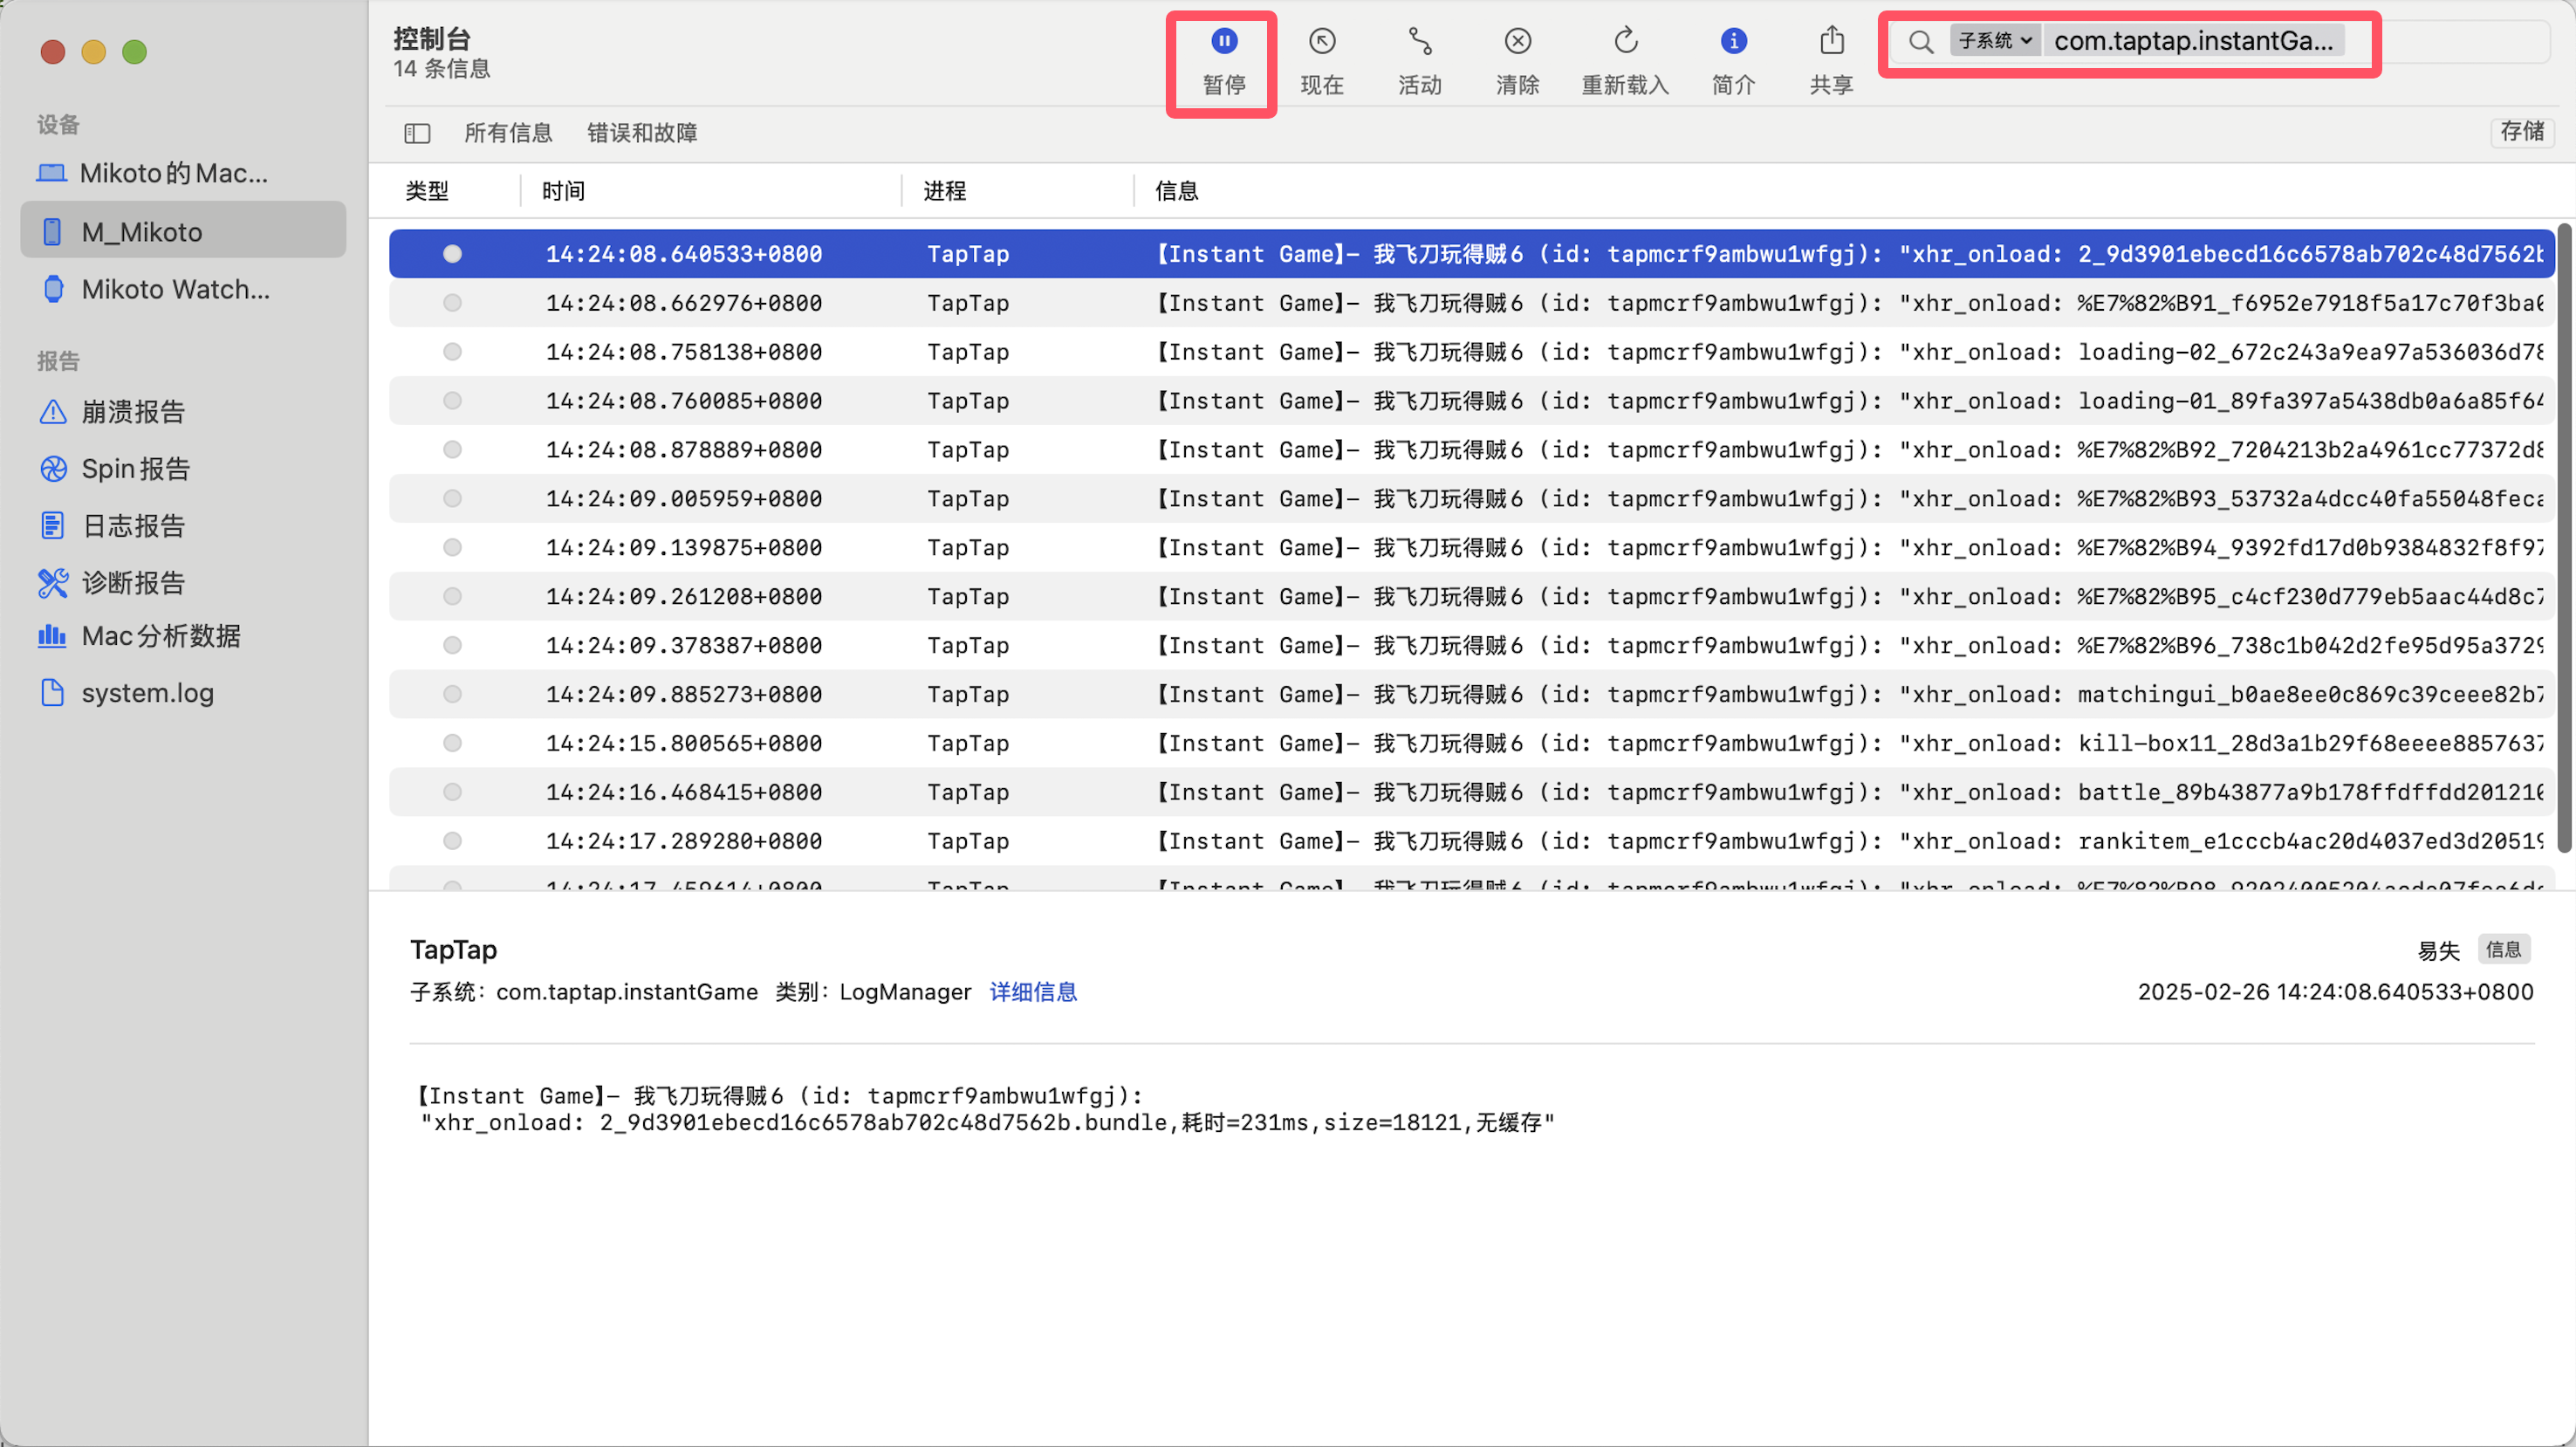This screenshot has height=1447, width=2576.
Task: Open the 详细信息 link in detail pane
Action: click(1033, 992)
